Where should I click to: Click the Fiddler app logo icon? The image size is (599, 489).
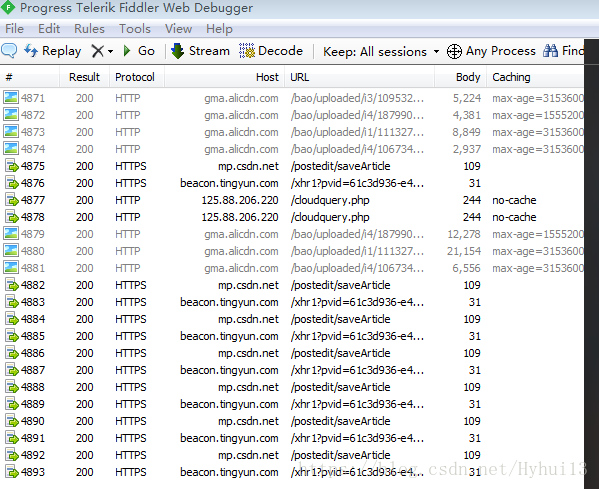tap(8, 8)
